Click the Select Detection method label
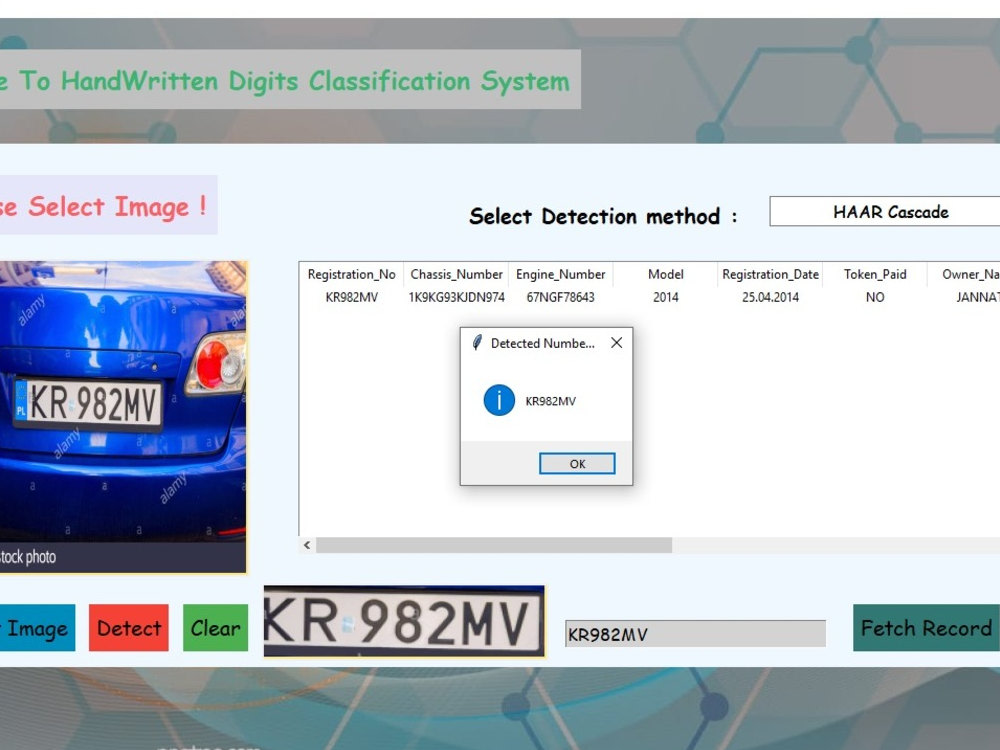The image size is (1000, 750). click(603, 216)
